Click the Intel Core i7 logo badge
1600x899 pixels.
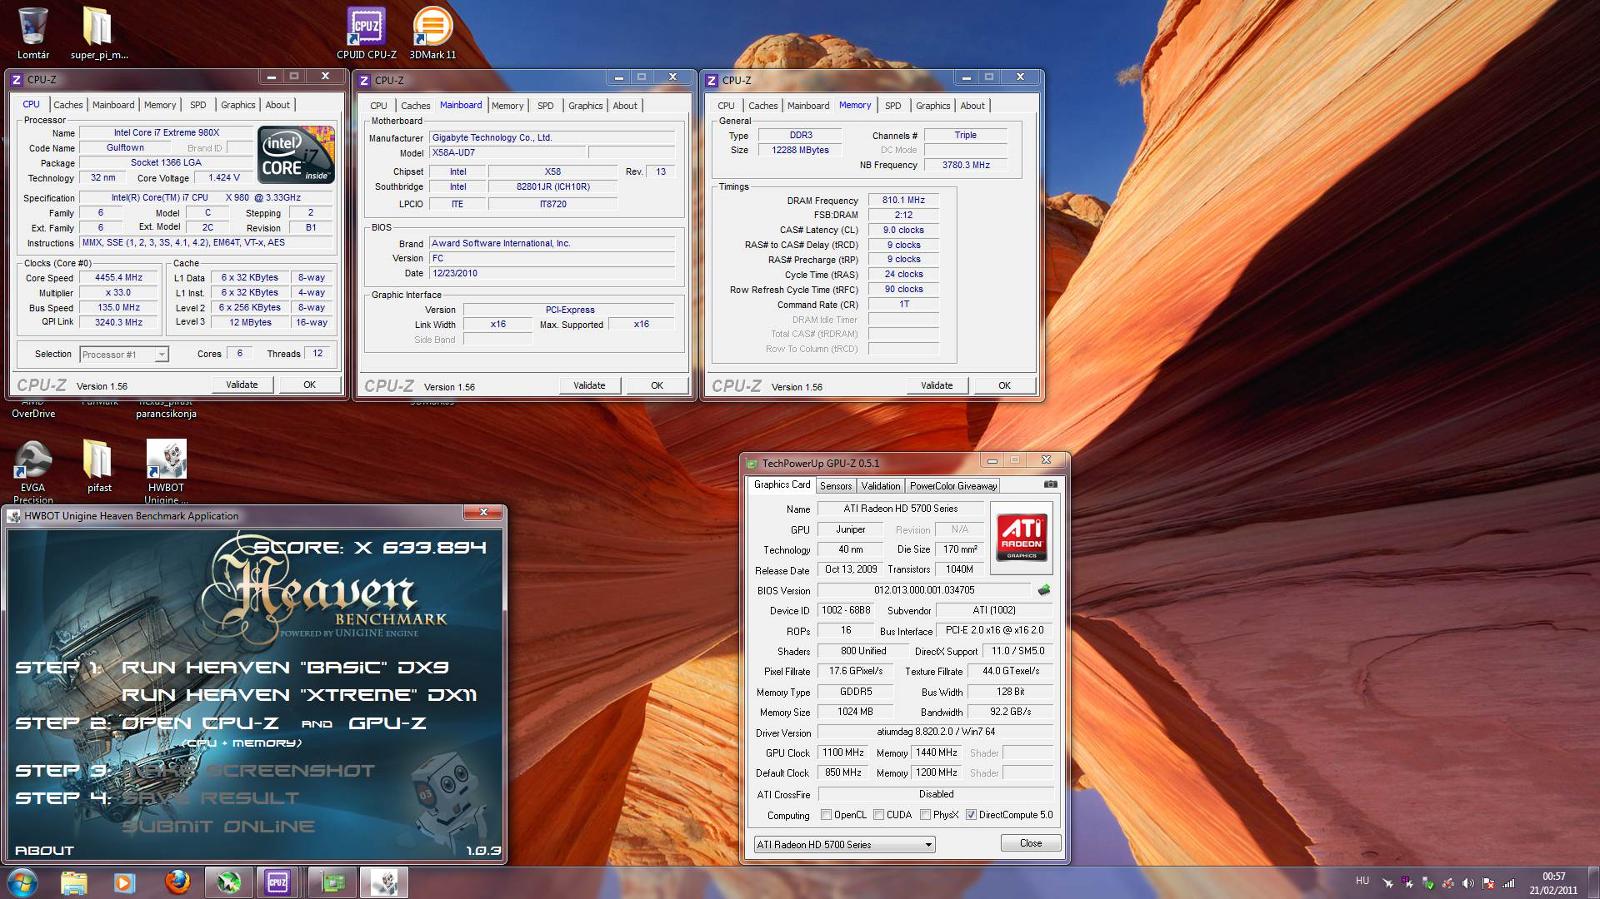pos(296,154)
